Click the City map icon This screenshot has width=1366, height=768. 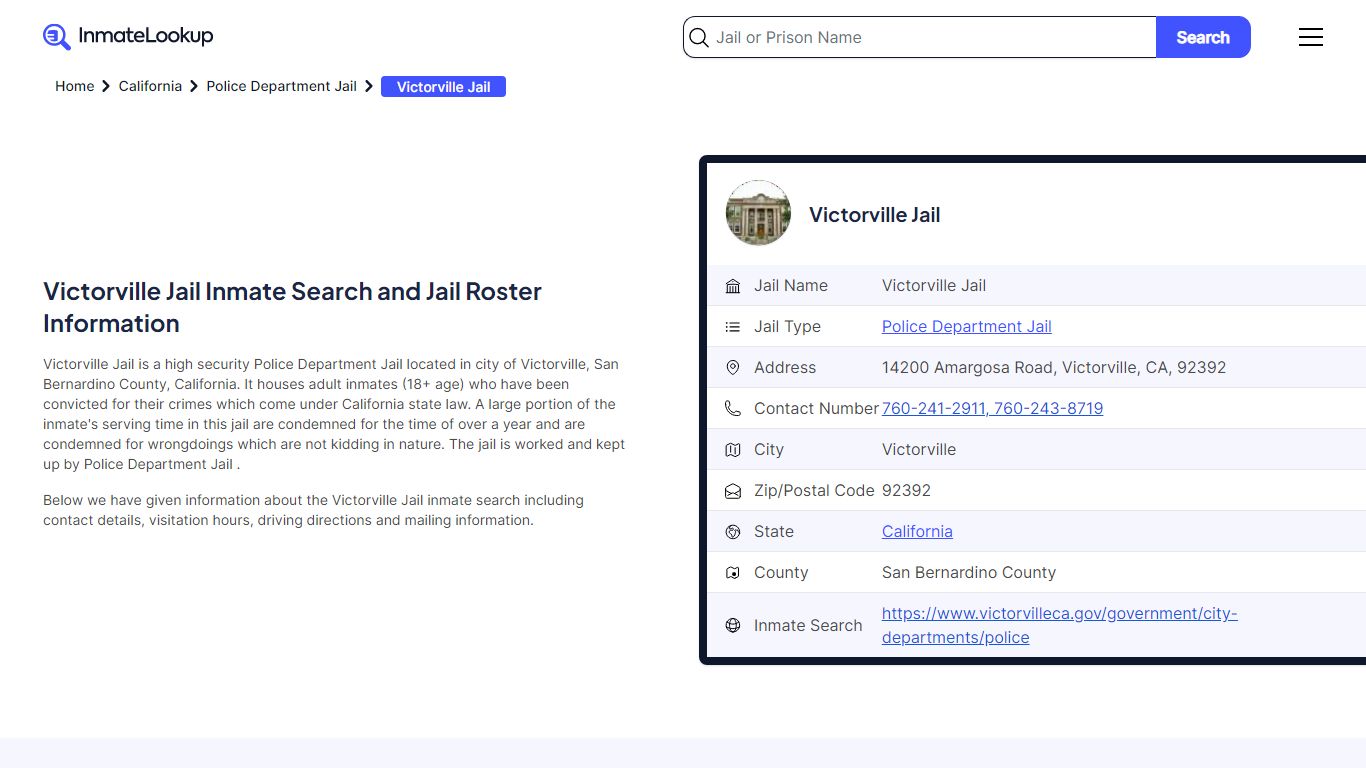click(733, 450)
